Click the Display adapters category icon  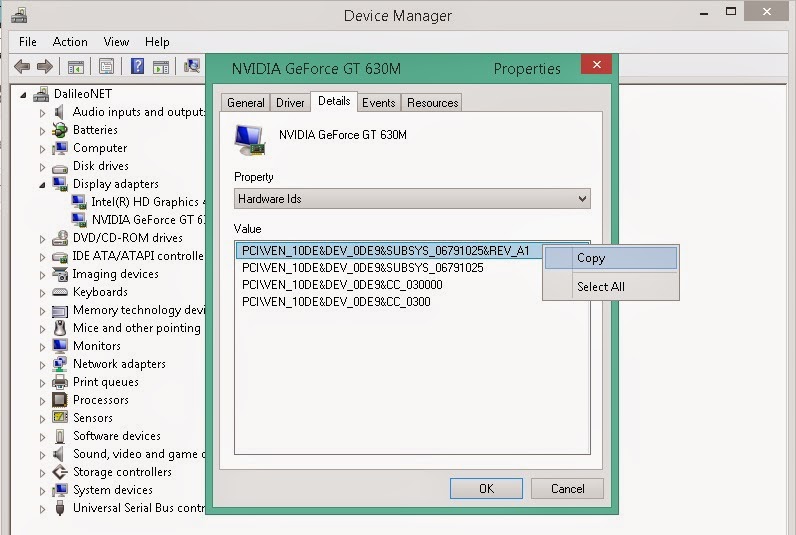(59, 184)
